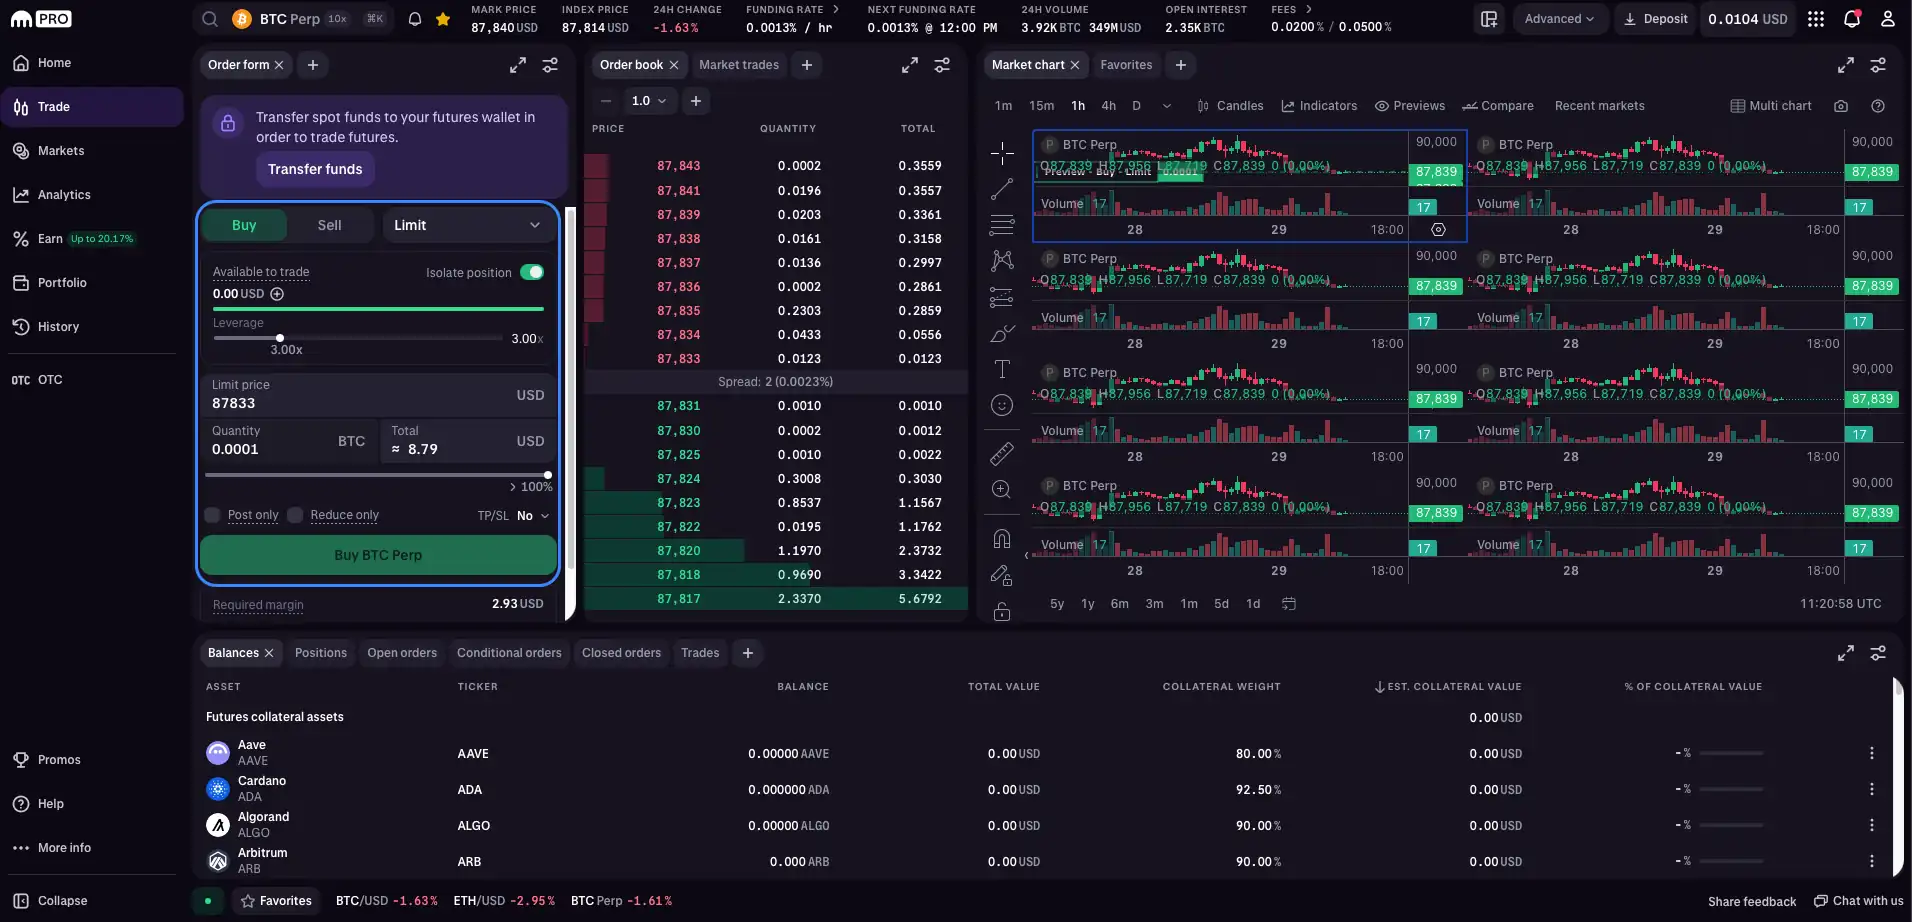
Task: Open the Limit order type dropdown
Action: point(466,225)
